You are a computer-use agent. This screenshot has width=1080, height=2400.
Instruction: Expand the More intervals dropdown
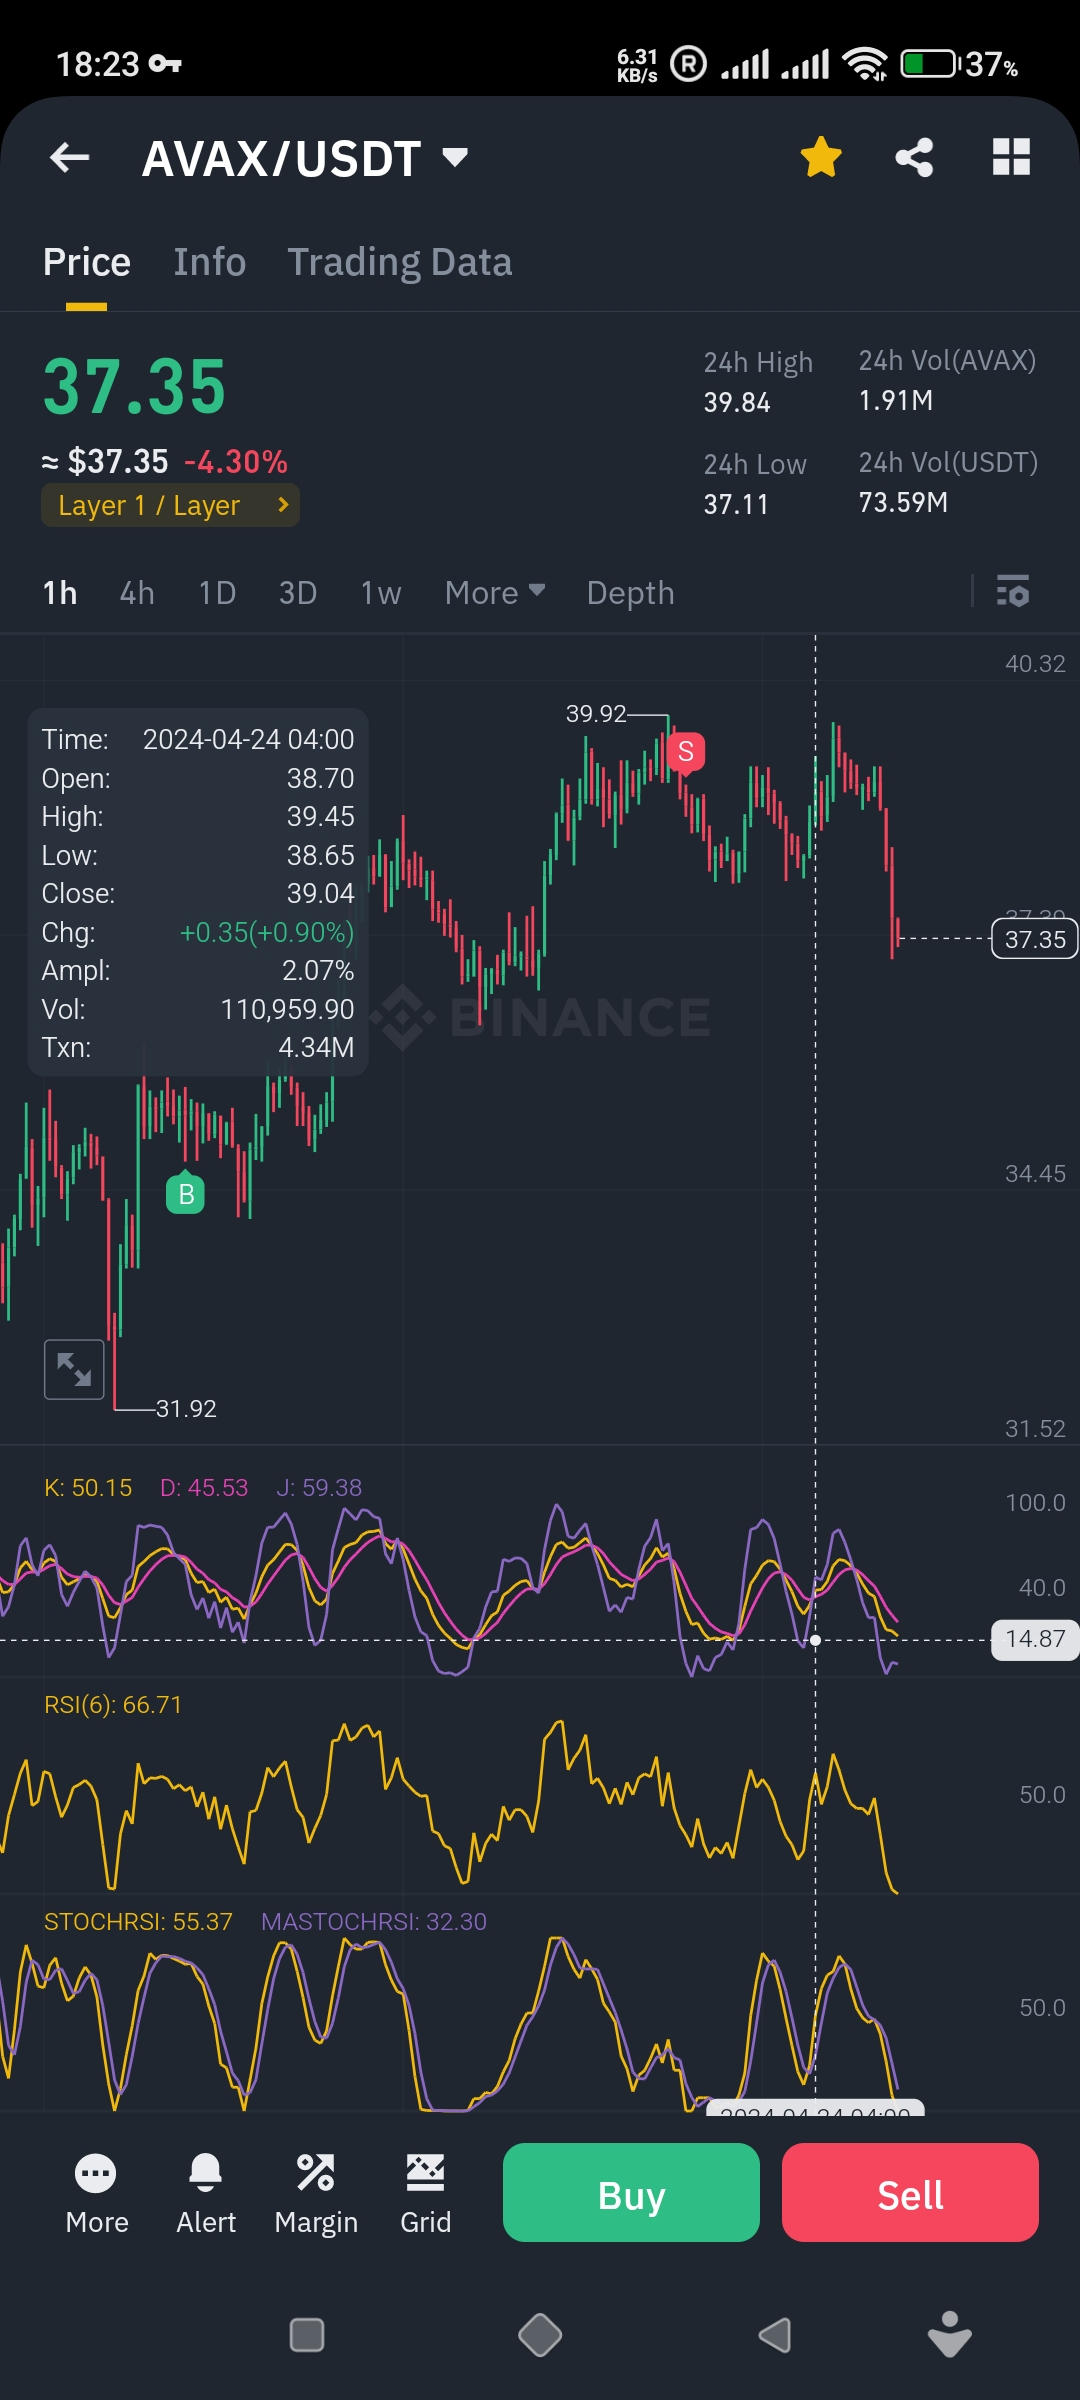(495, 593)
